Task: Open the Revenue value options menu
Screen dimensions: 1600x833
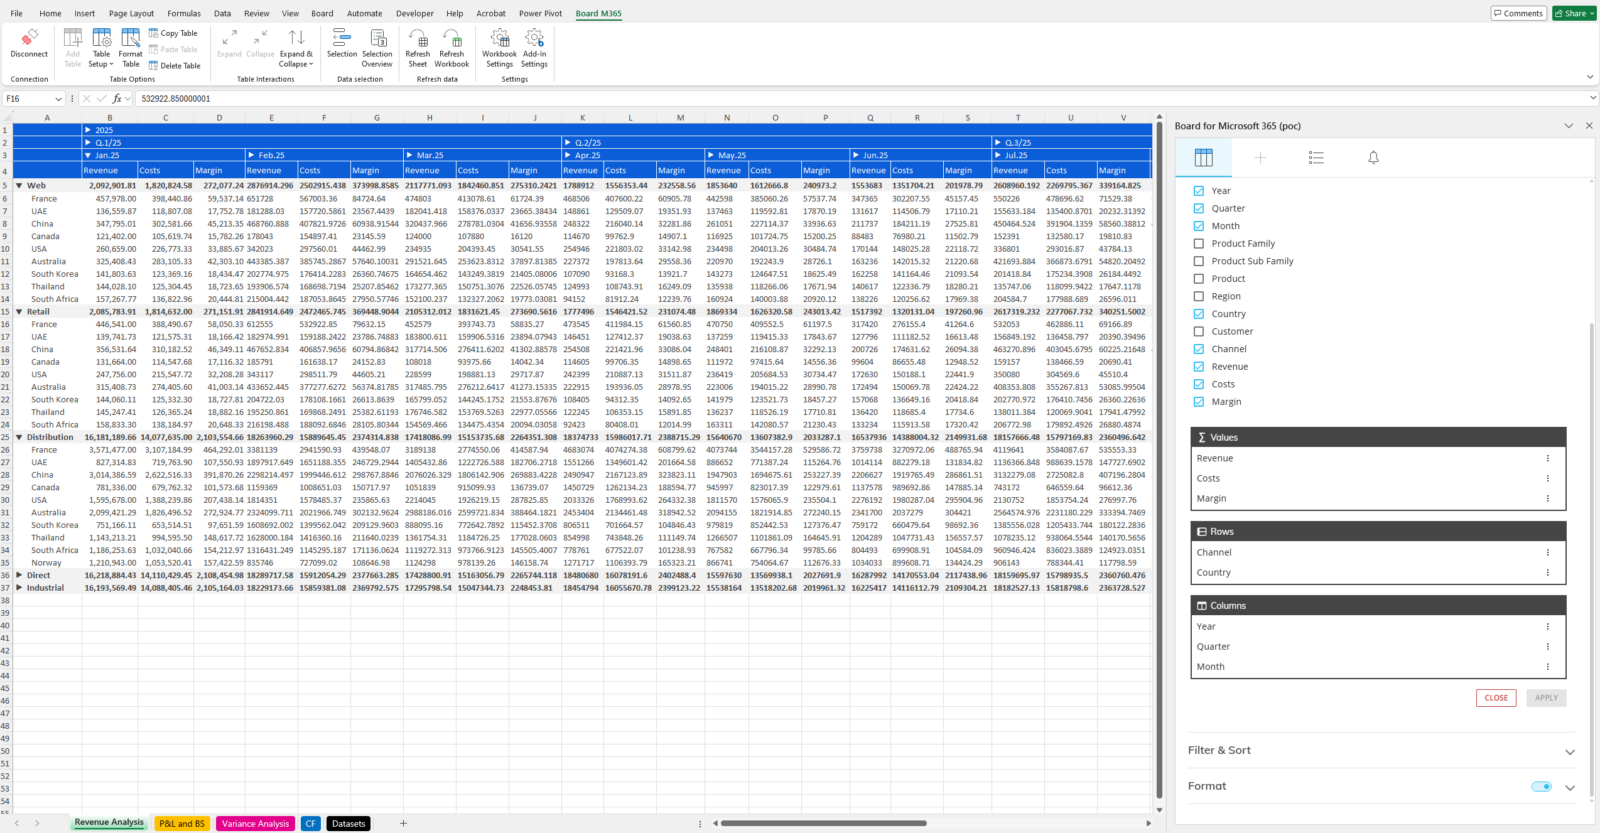Action: click(1548, 458)
